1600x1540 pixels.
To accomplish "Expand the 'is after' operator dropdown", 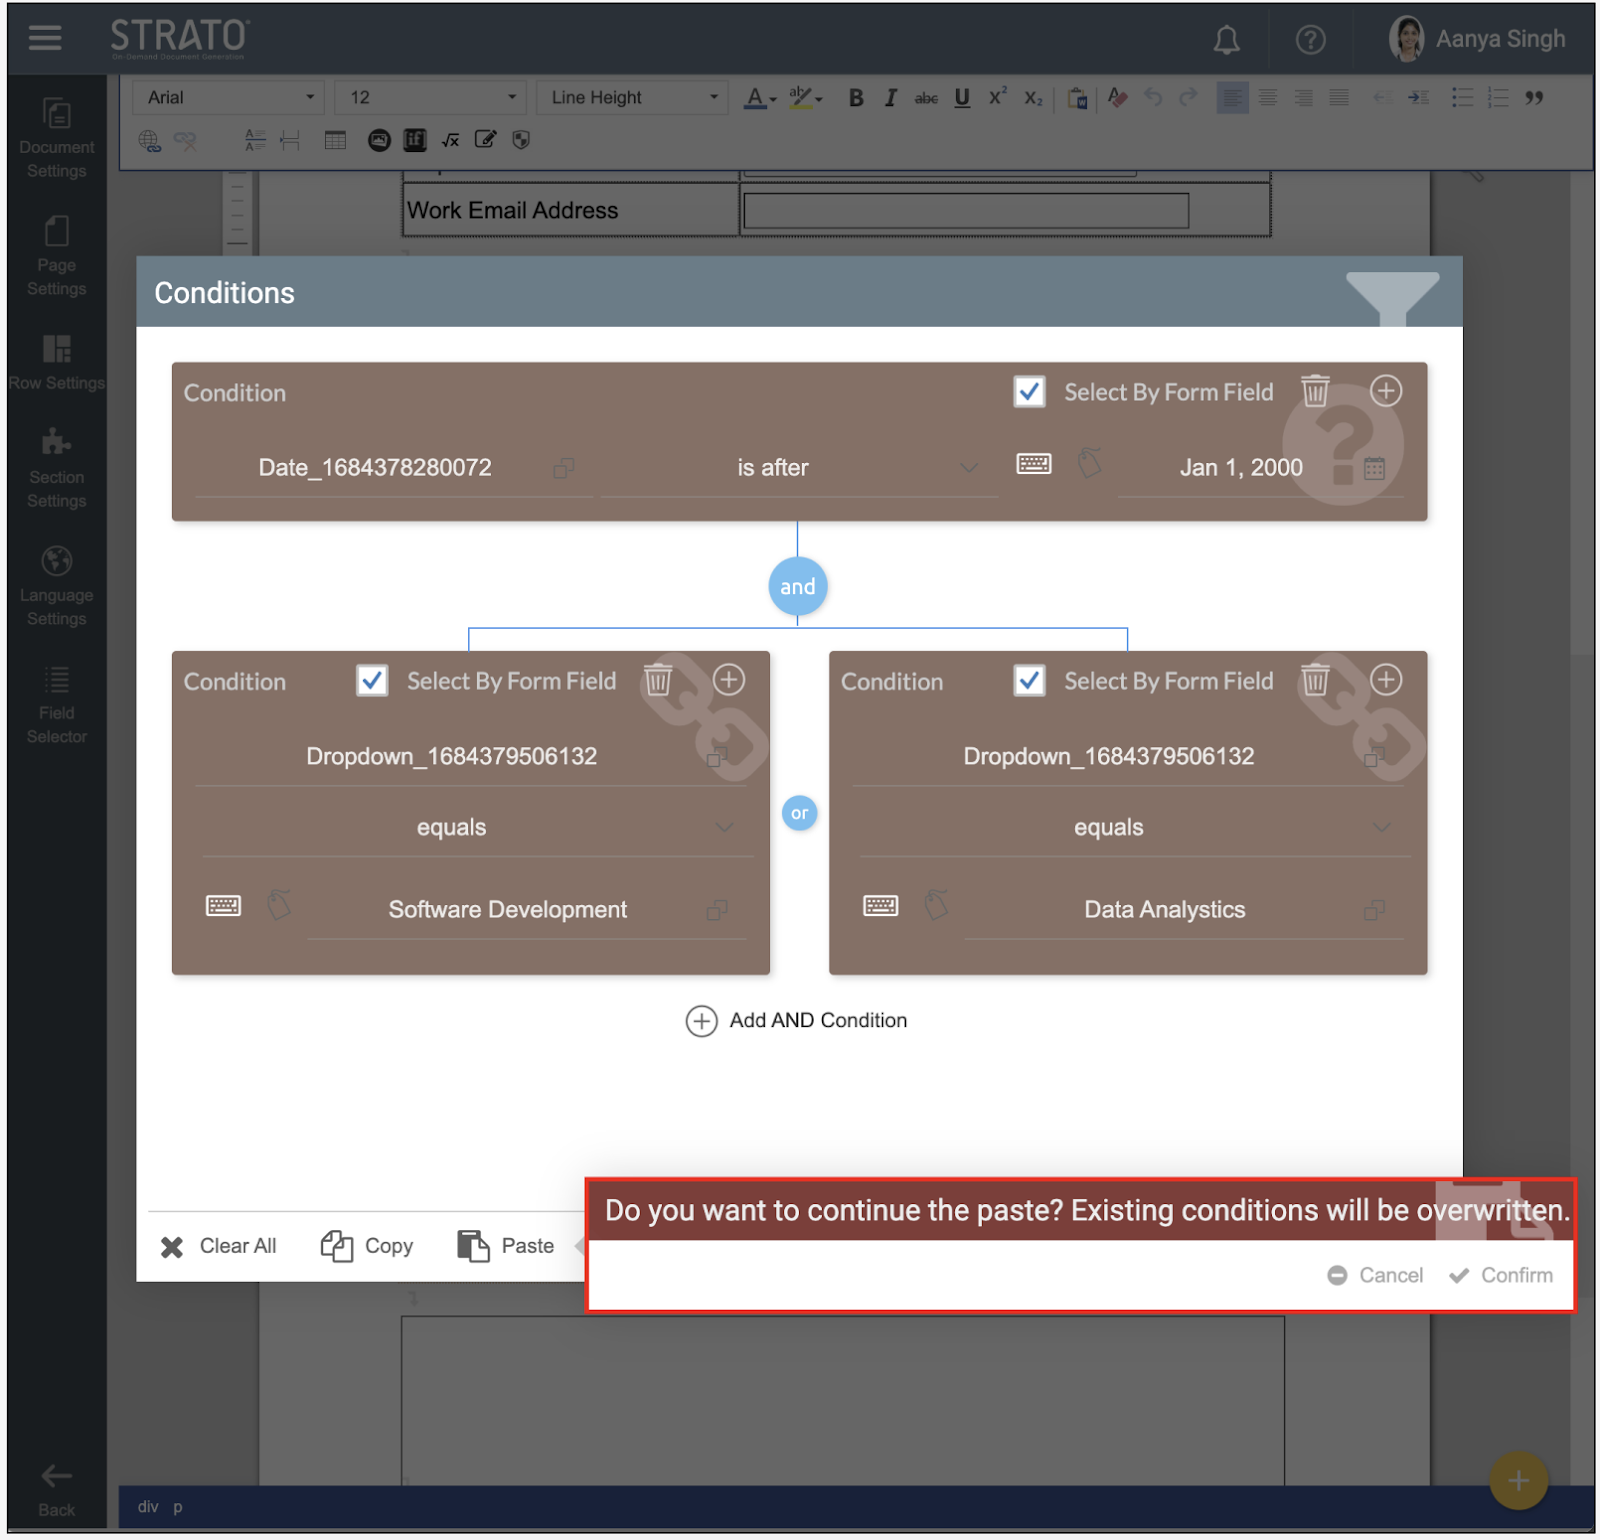I will [968, 468].
